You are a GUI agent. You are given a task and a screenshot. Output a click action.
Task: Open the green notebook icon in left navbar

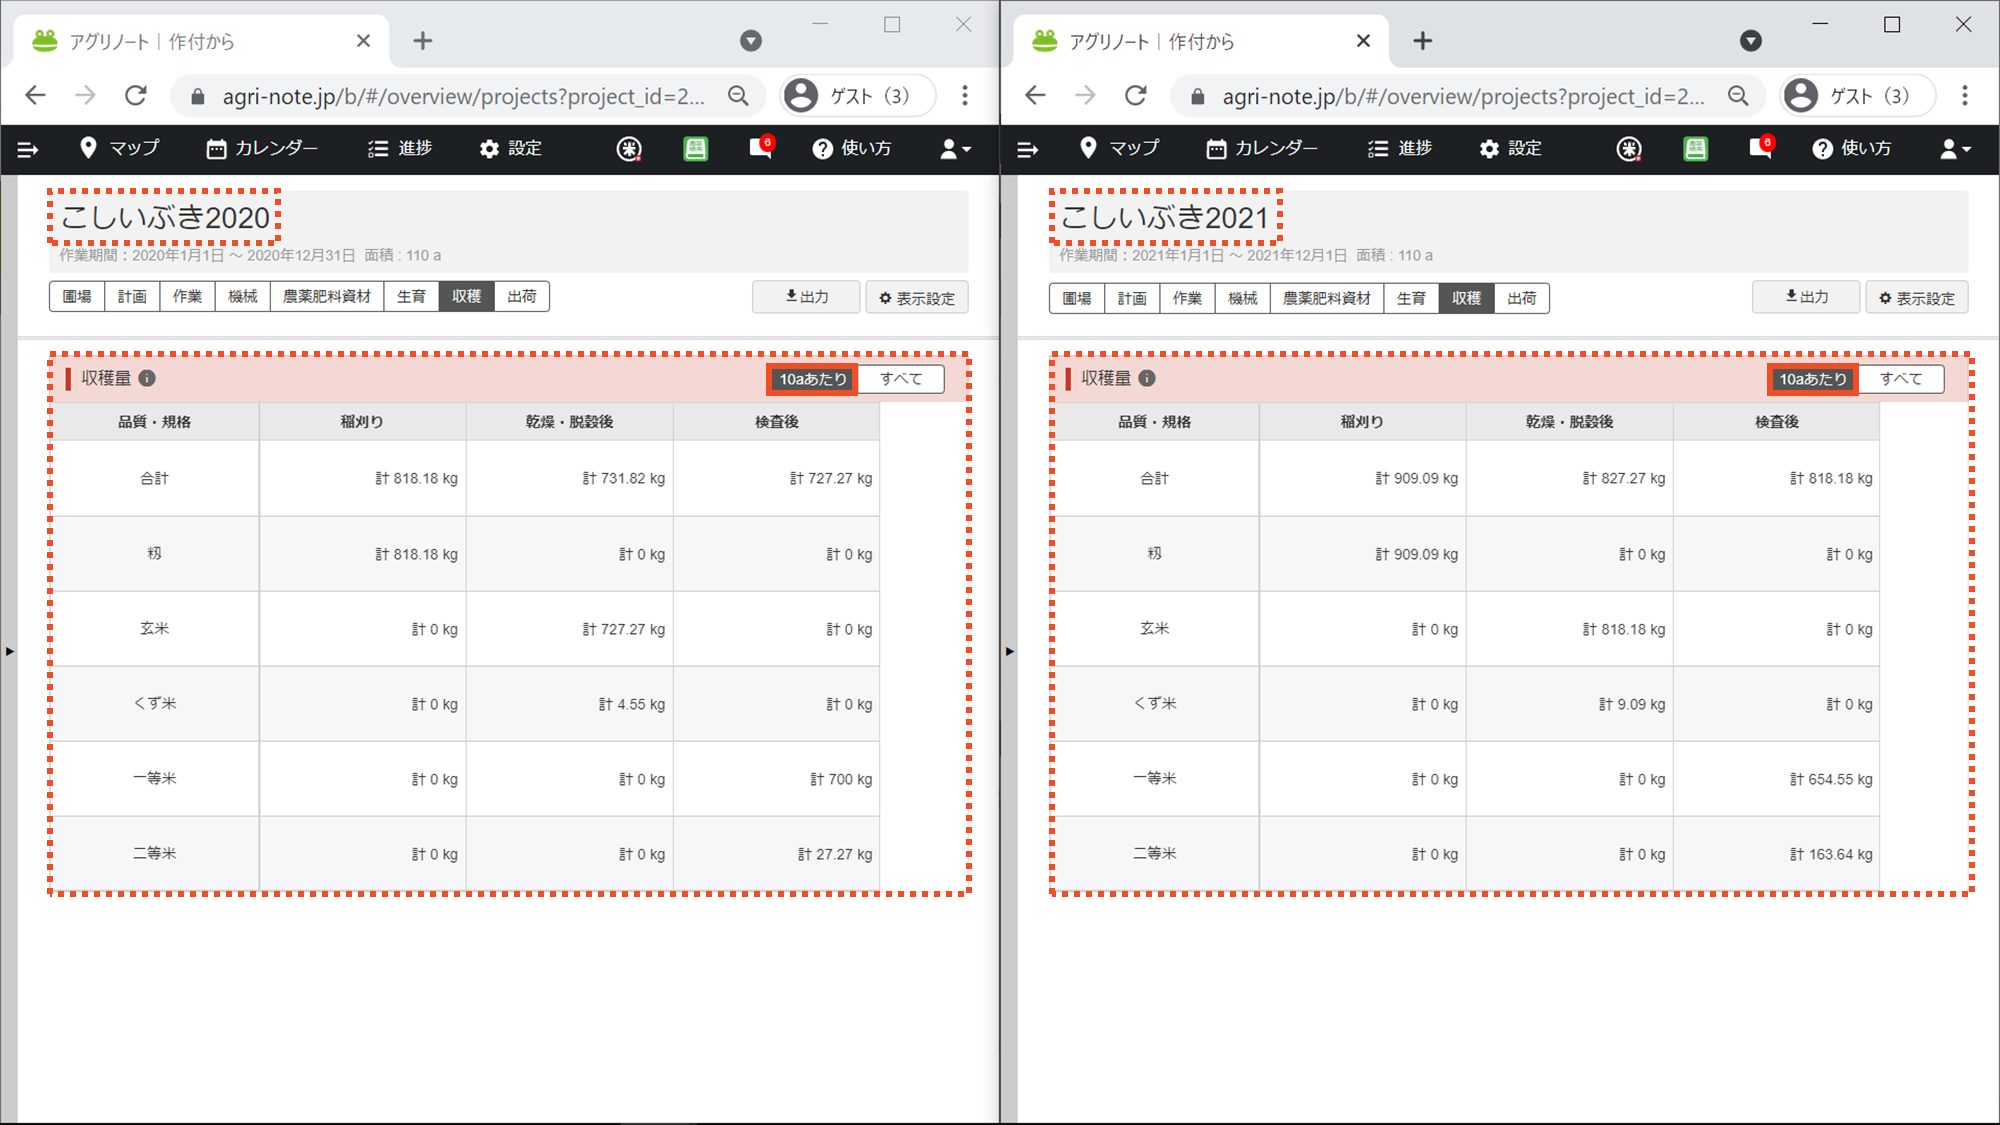click(x=695, y=149)
